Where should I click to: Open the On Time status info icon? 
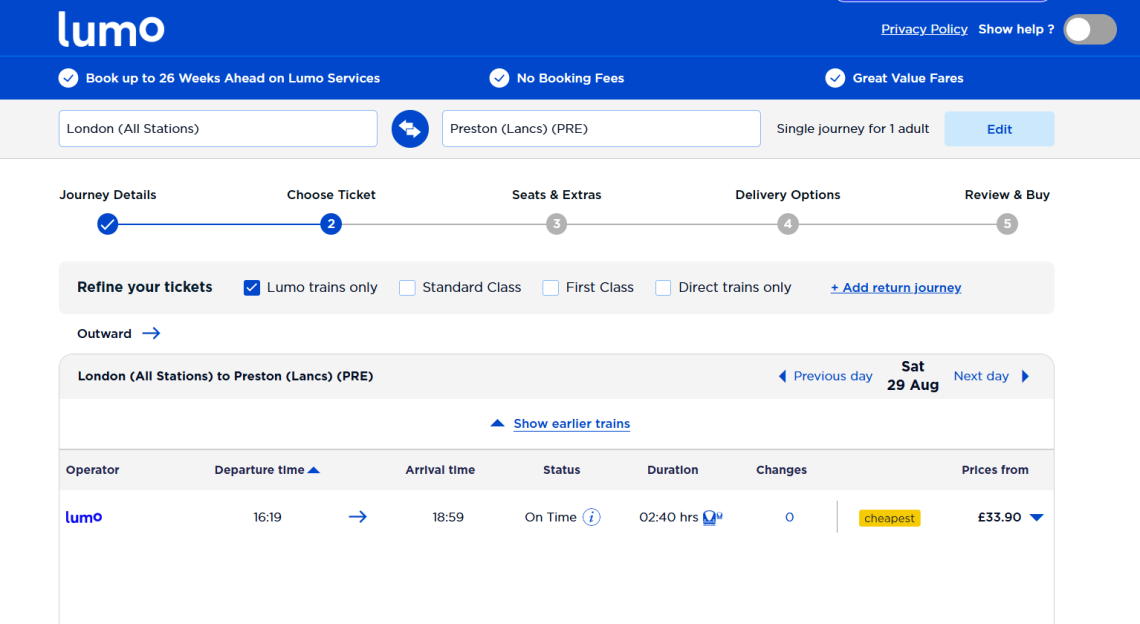tap(592, 517)
